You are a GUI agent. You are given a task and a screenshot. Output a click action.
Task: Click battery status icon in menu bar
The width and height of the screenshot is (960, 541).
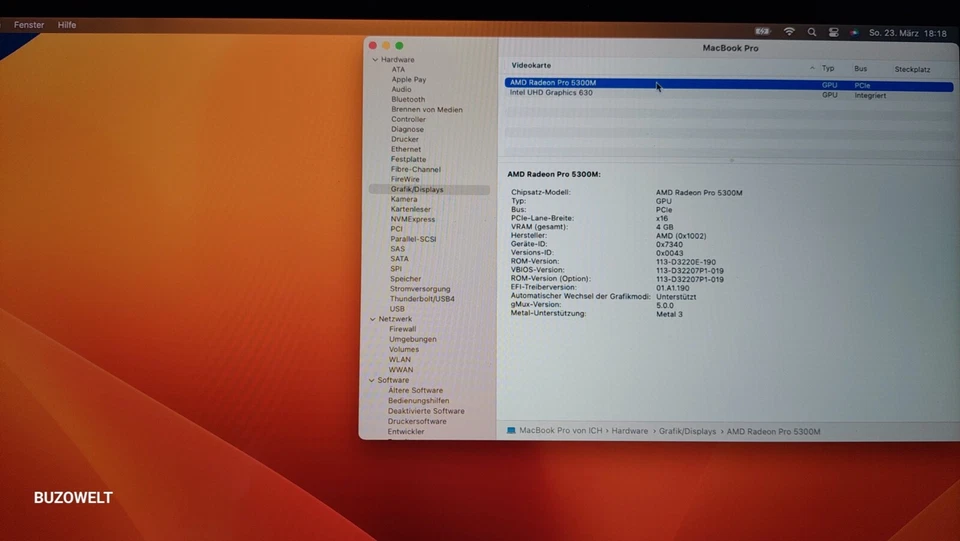click(762, 31)
